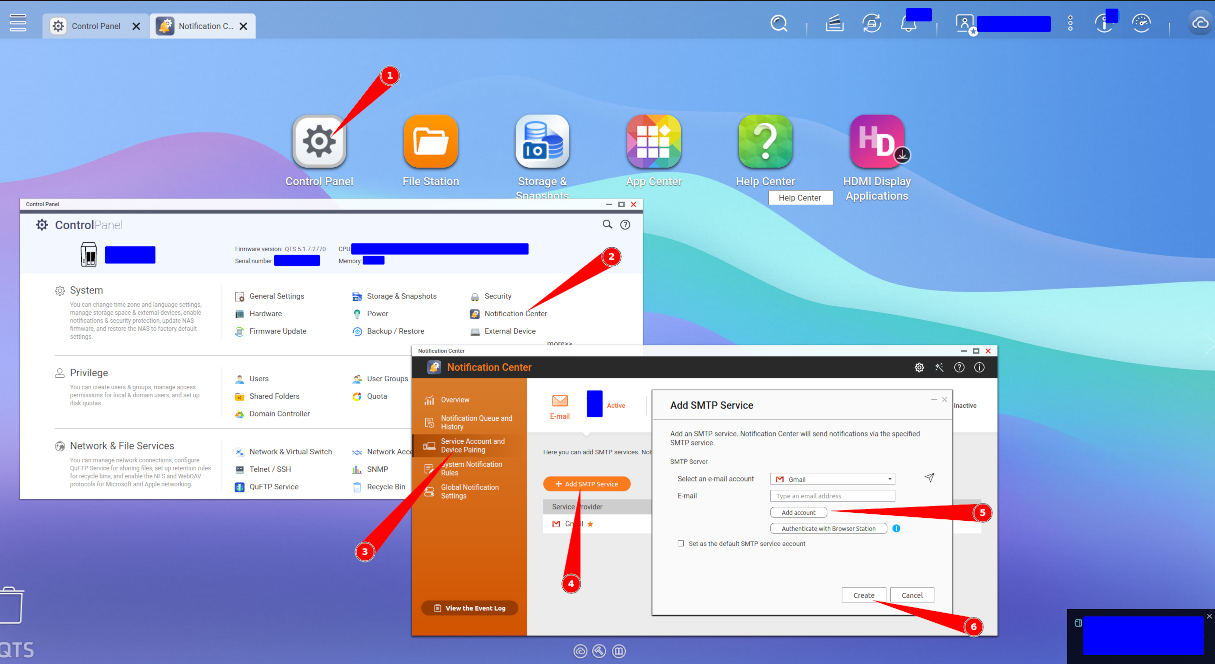Open the search icon in top bar
This screenshot has width=1215, height=664.
point(779,24)
